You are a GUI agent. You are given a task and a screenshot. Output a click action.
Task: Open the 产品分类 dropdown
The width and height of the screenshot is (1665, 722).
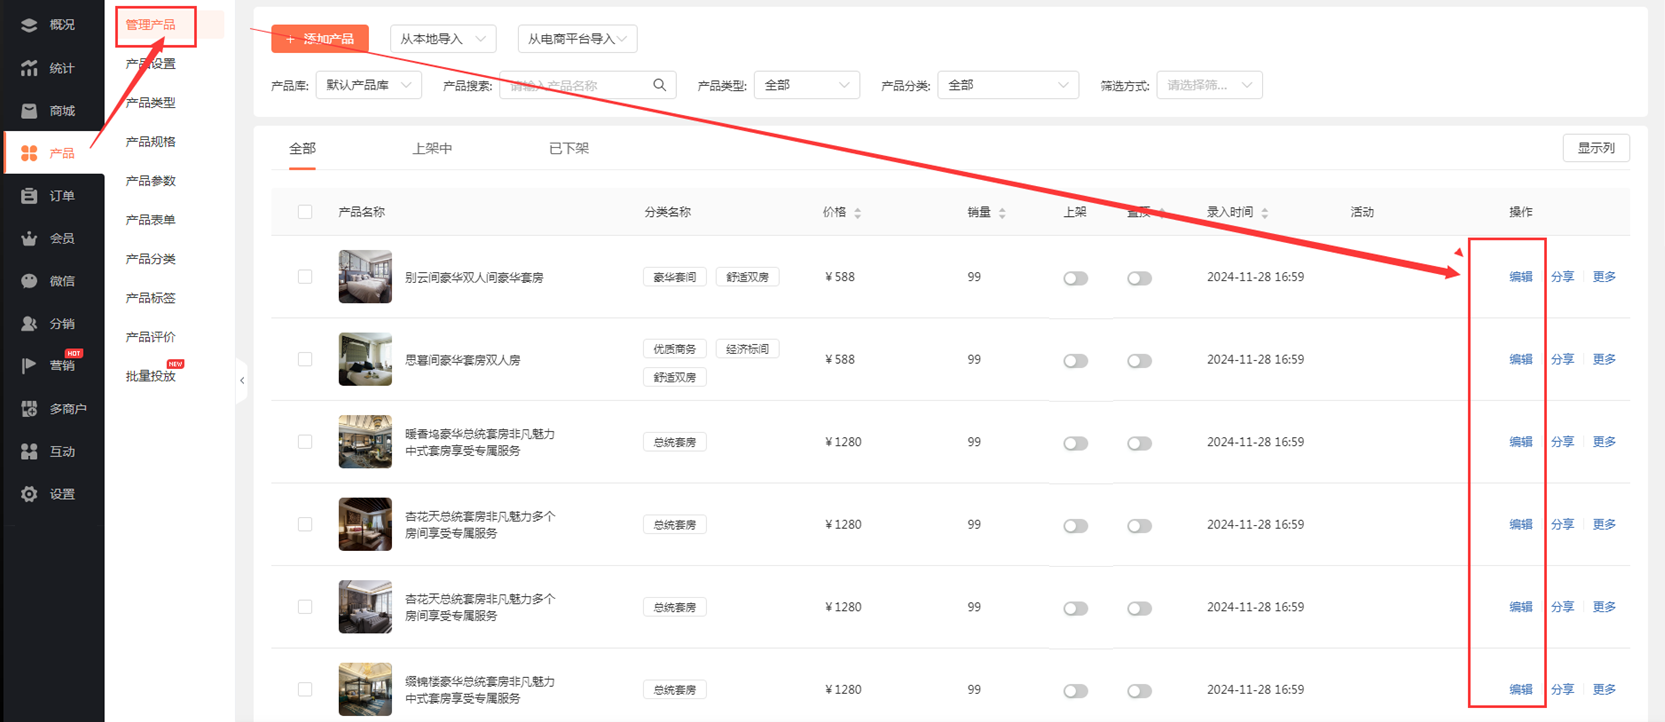click(1007, 85)
